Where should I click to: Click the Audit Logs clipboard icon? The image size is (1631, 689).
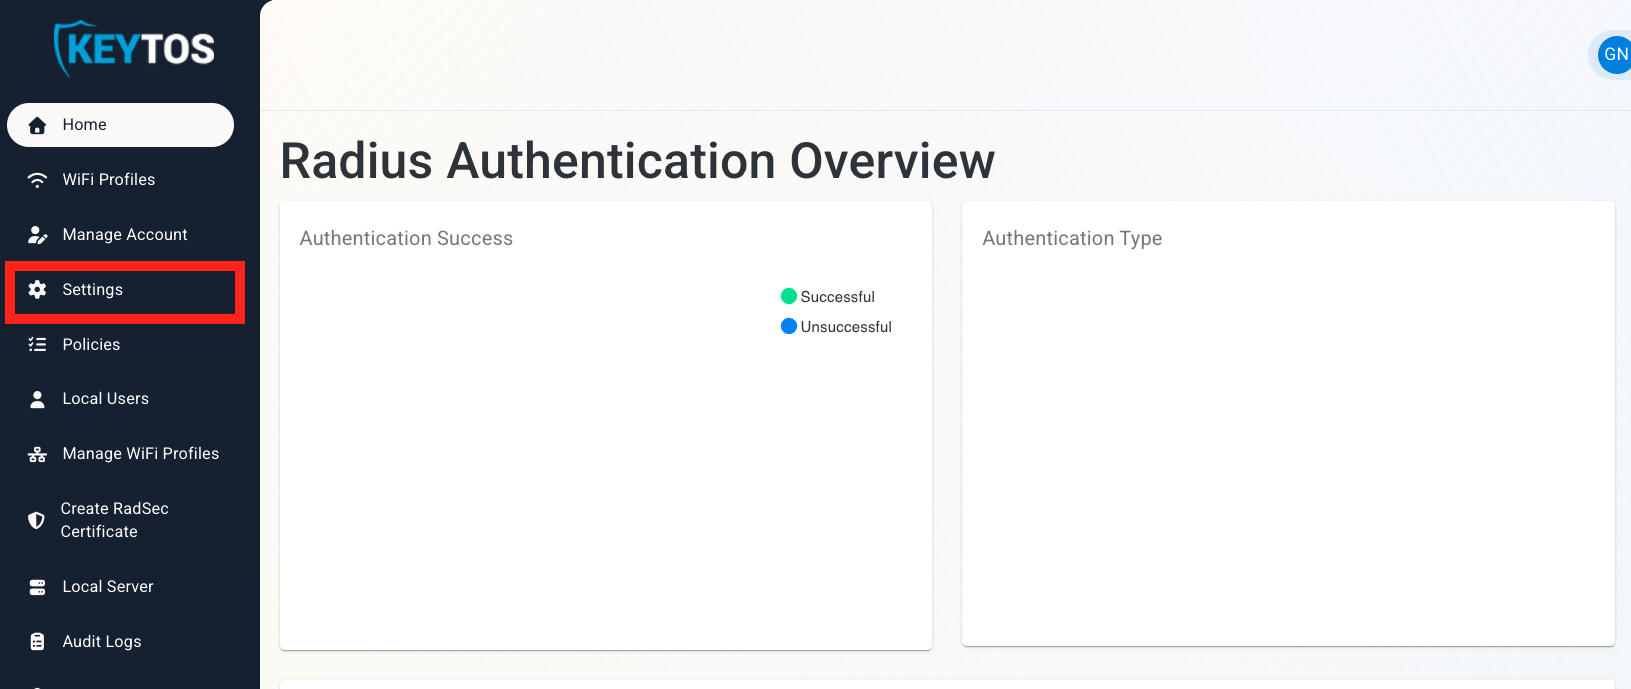pos(37,642)
